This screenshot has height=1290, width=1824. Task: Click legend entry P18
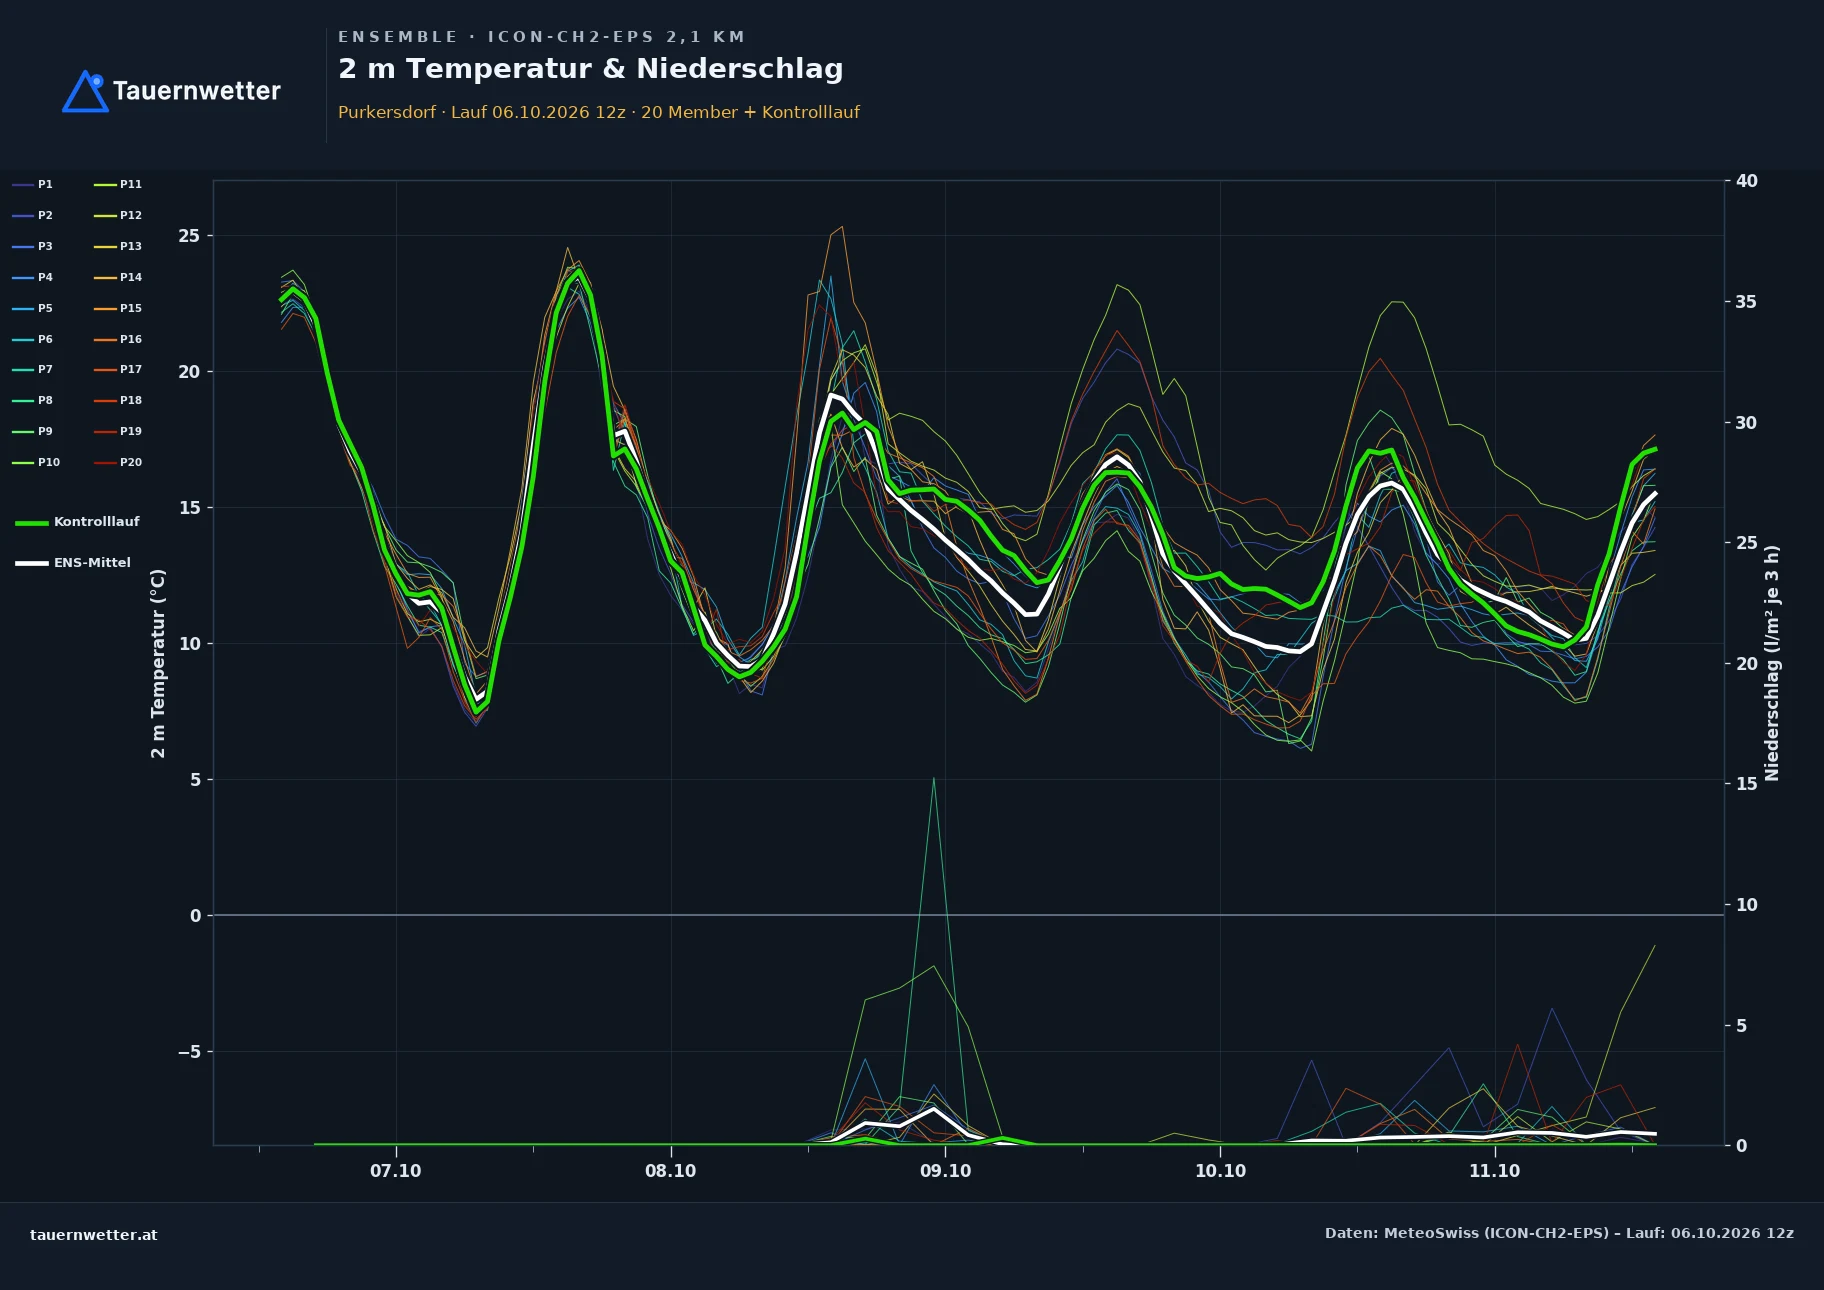click(x=118, y=400)
